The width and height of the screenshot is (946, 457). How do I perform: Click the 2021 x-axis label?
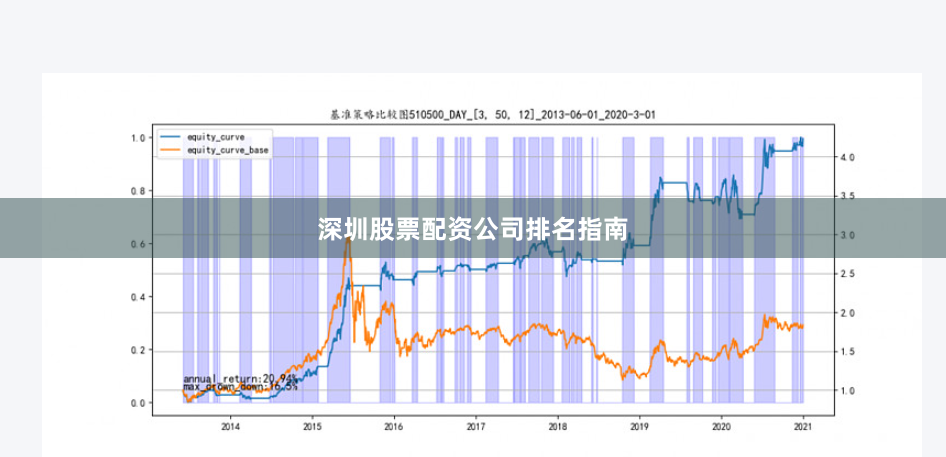coord(803,427)
